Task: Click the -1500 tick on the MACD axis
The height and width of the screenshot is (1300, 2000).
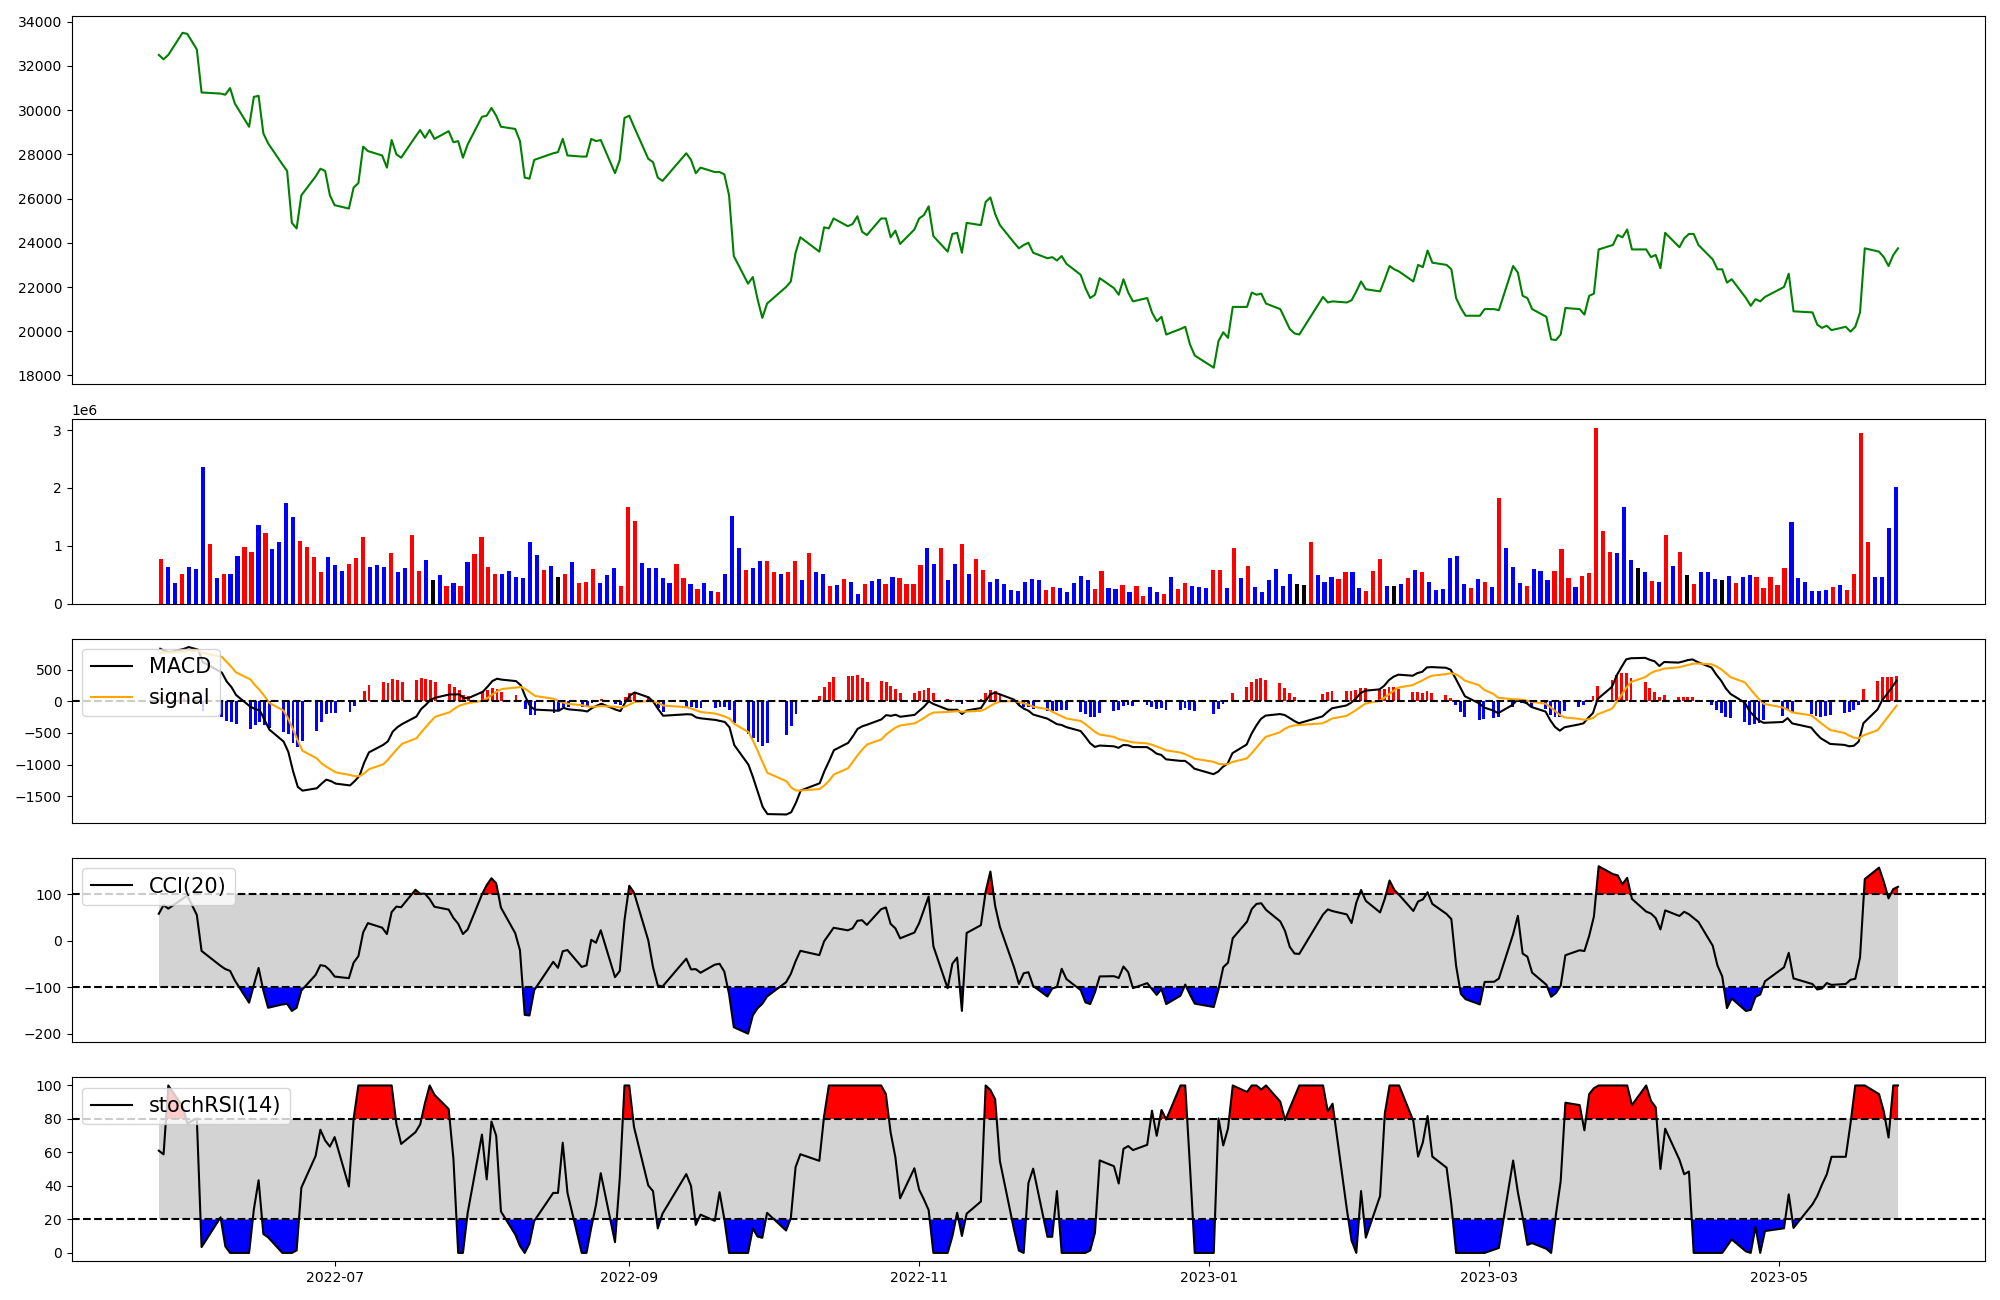Action: 37,797
